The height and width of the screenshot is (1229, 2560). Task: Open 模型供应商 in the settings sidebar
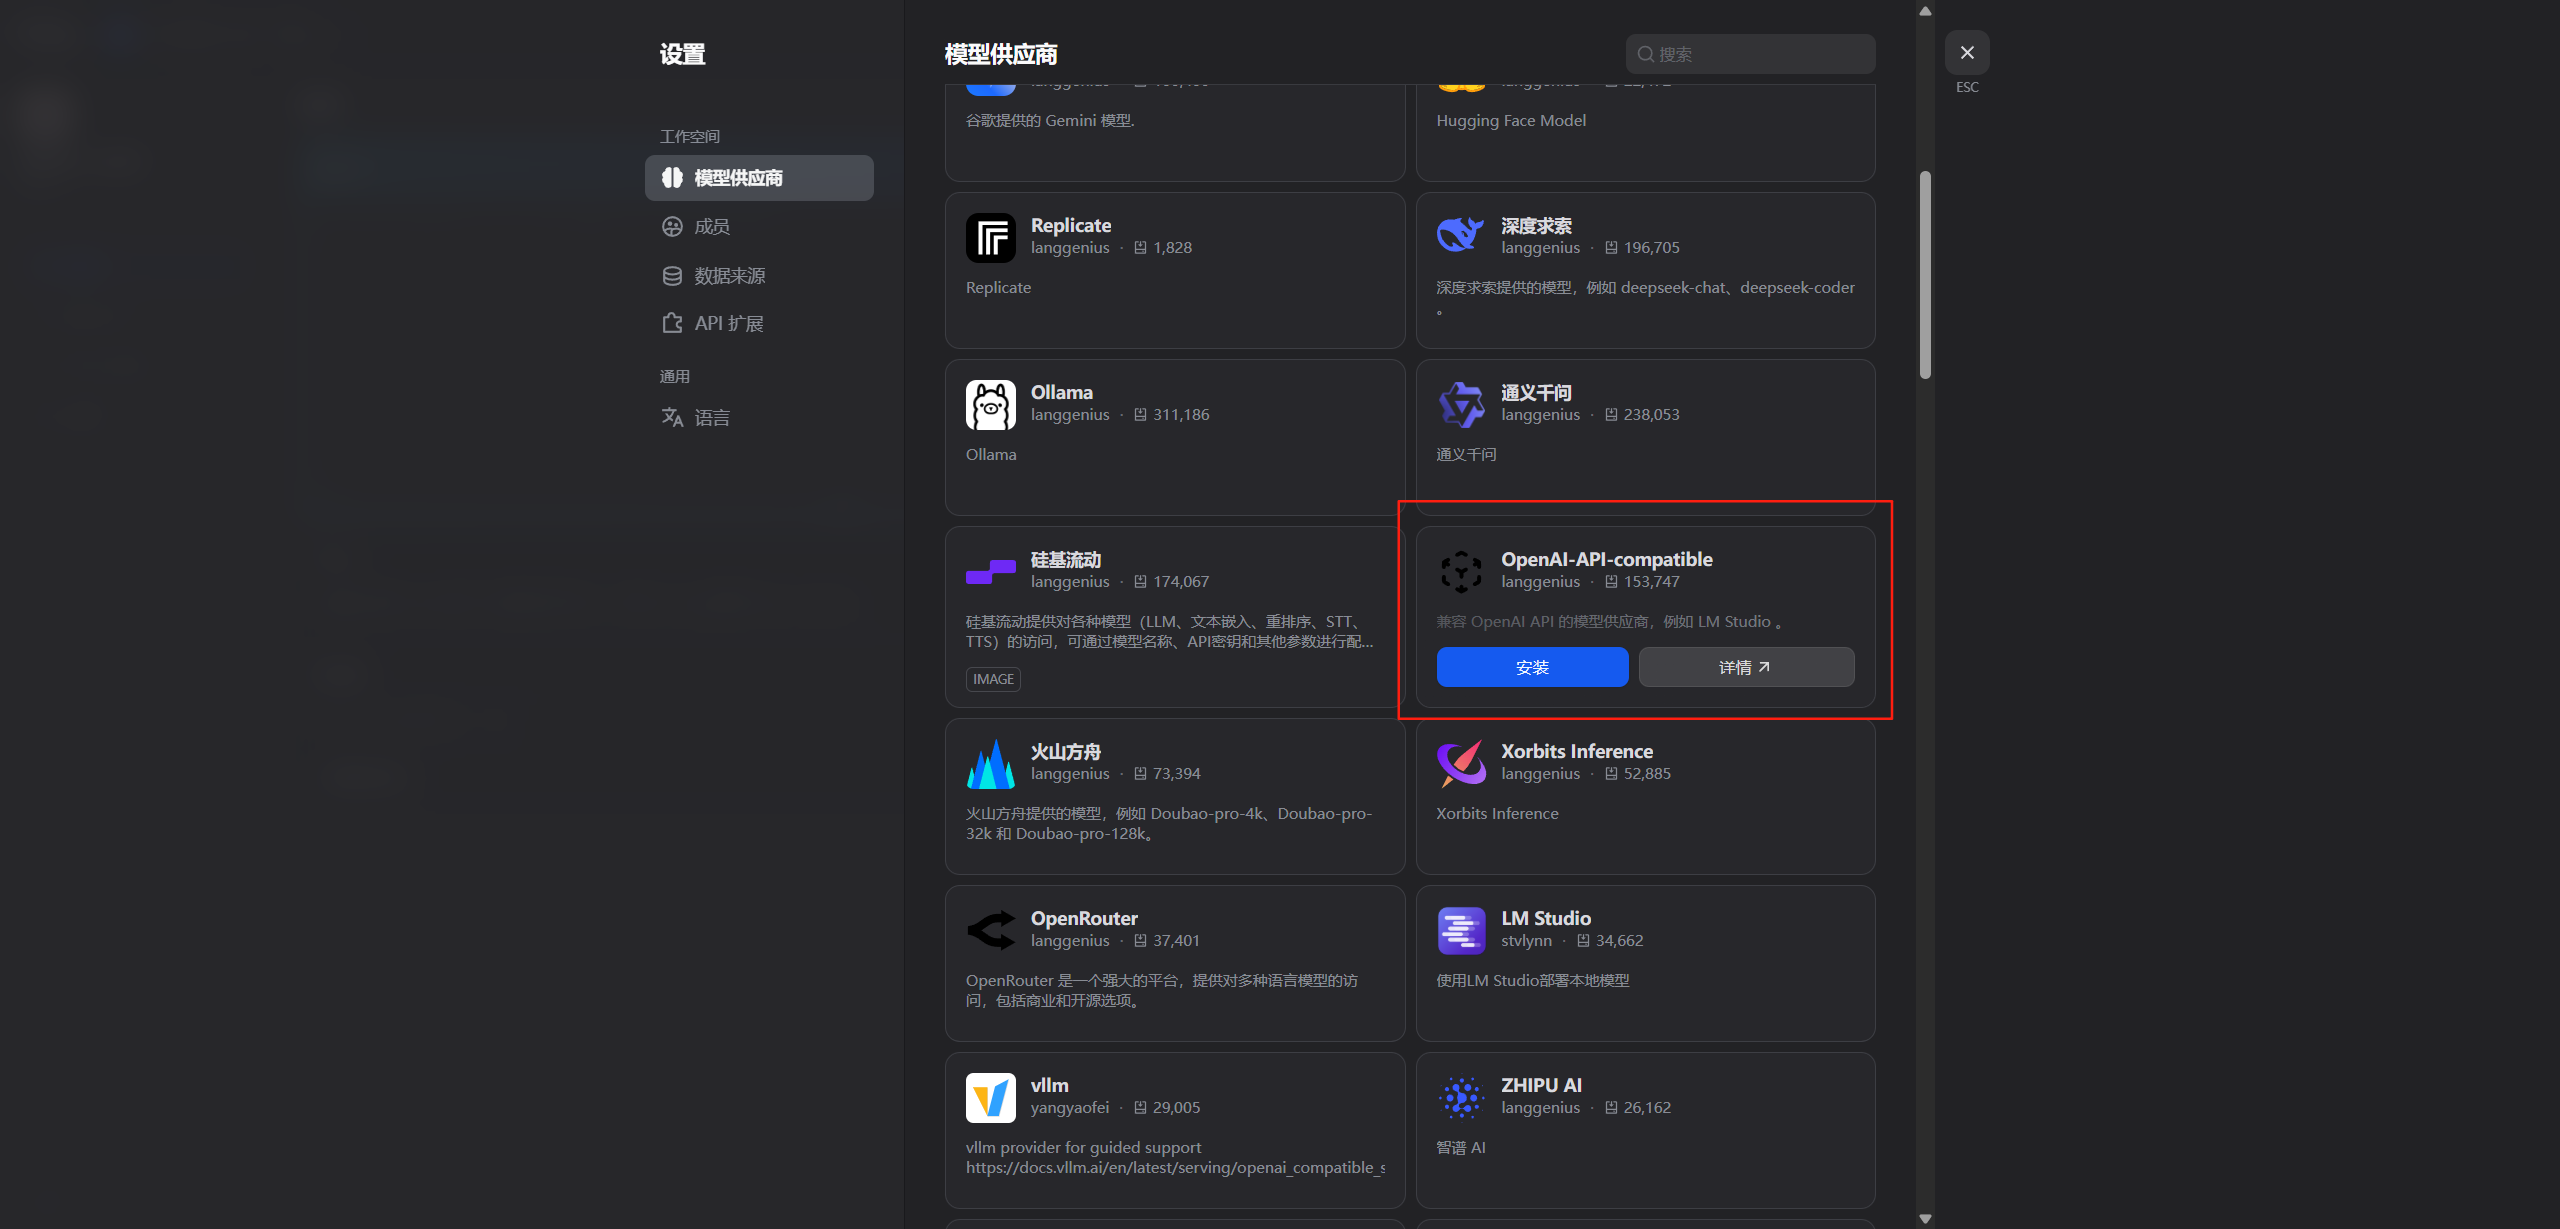(759, 178)
